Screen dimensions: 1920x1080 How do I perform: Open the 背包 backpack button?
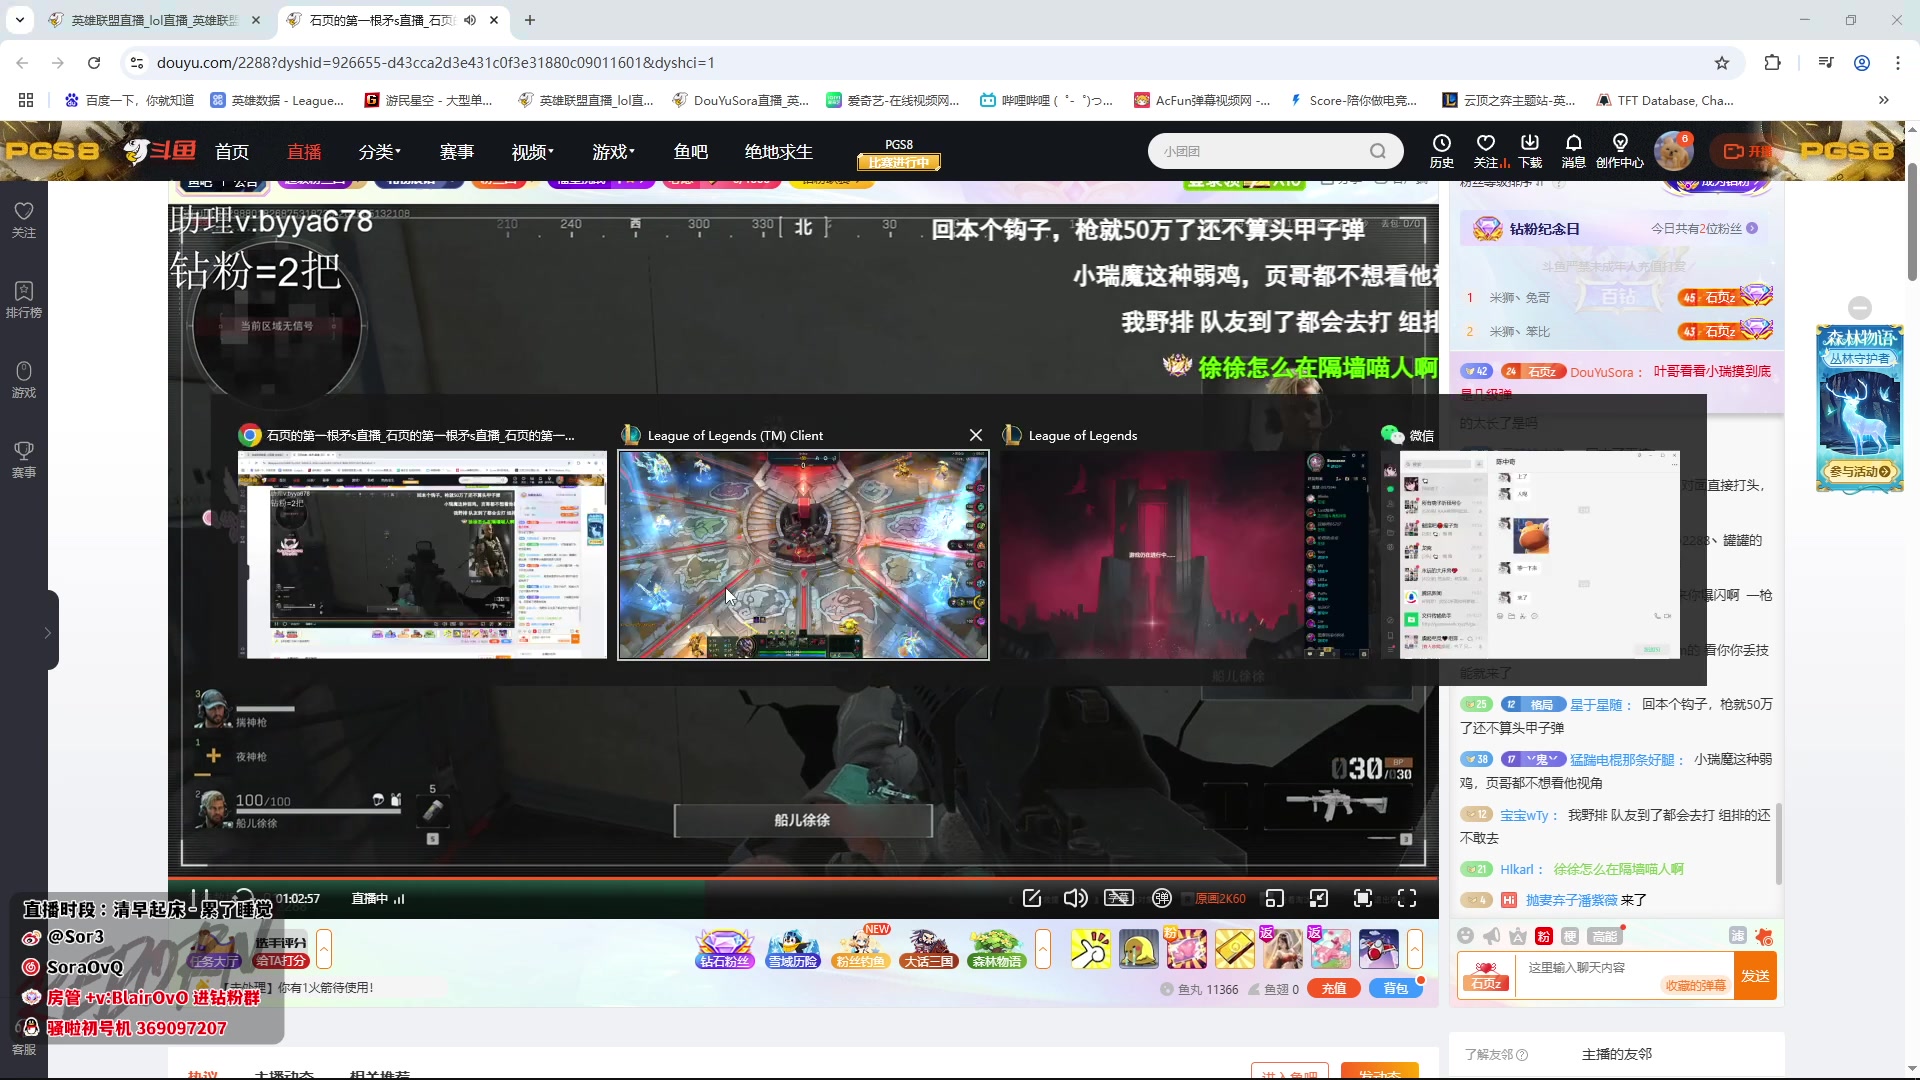click(1396, 988)
